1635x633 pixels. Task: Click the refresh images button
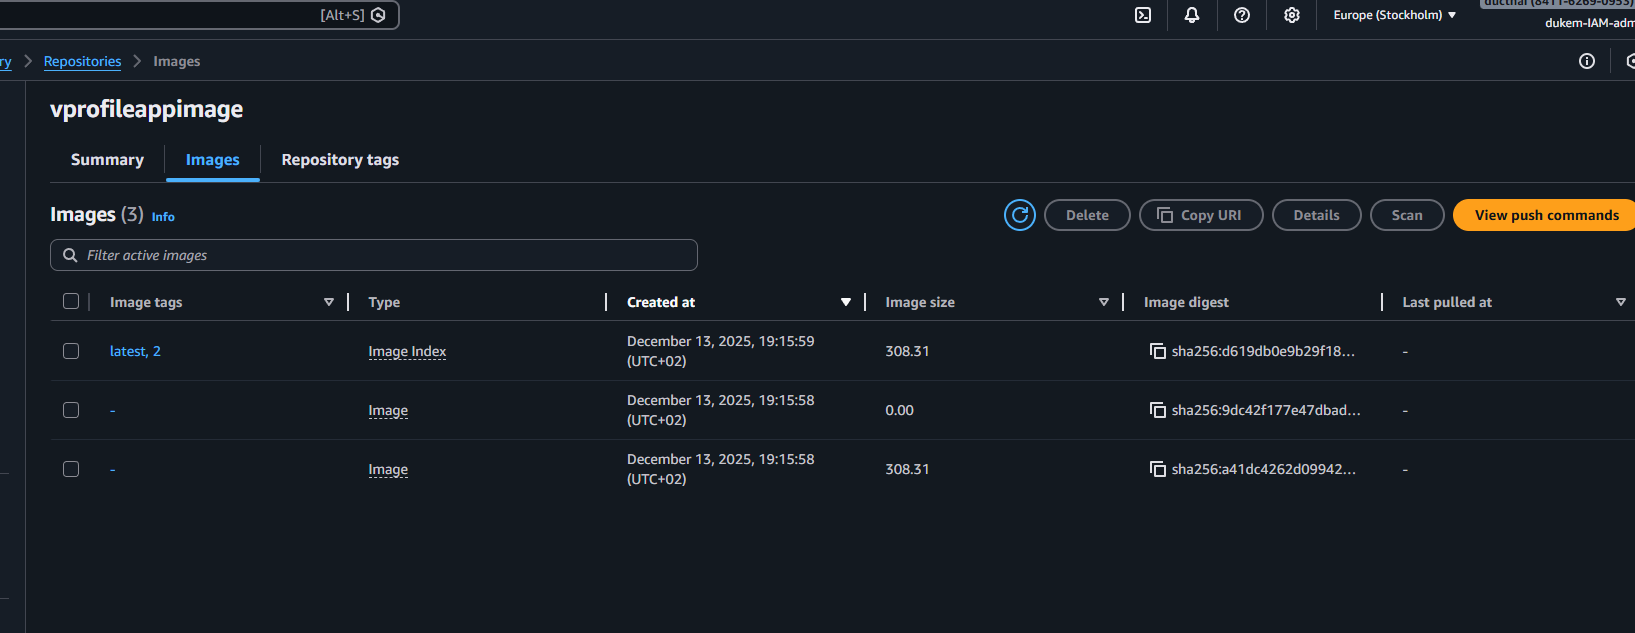[x=1020, y=215]
